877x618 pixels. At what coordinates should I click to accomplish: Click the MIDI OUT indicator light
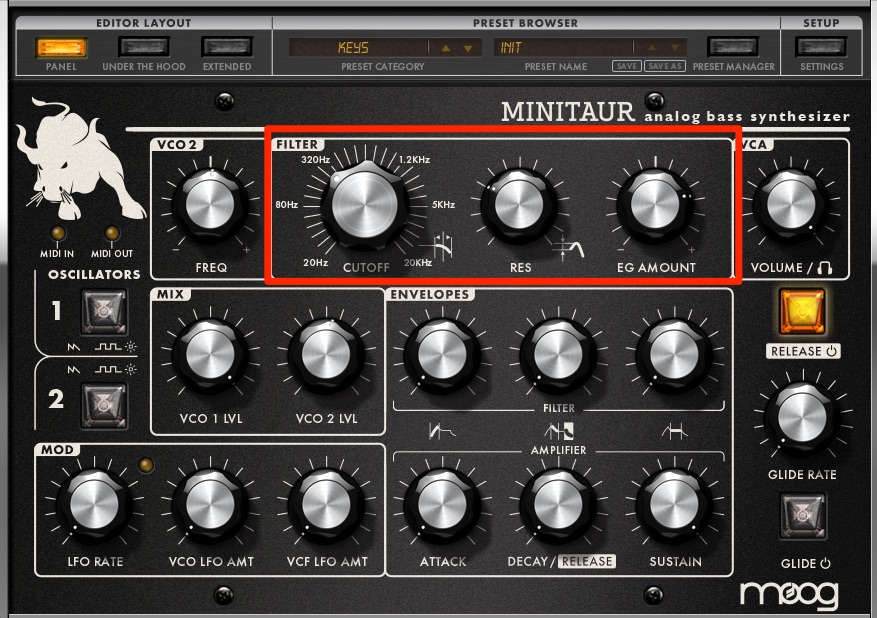pos(112,233)
